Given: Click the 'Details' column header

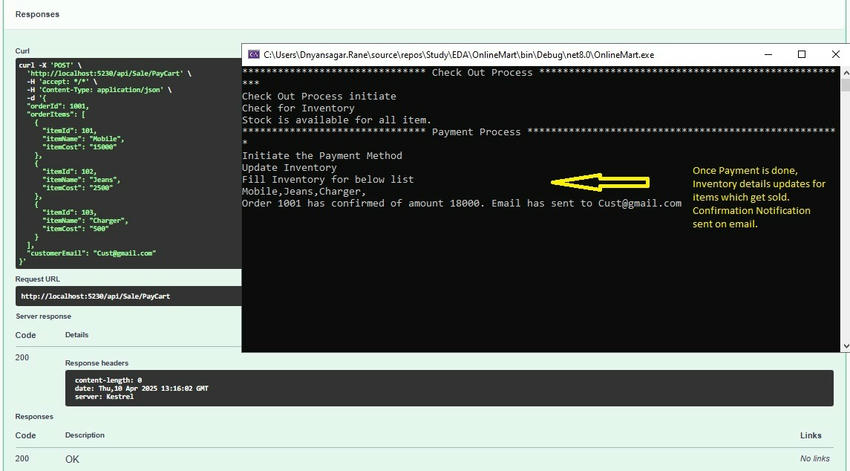Looking at the screenshot, I should (x=76, y=335).
